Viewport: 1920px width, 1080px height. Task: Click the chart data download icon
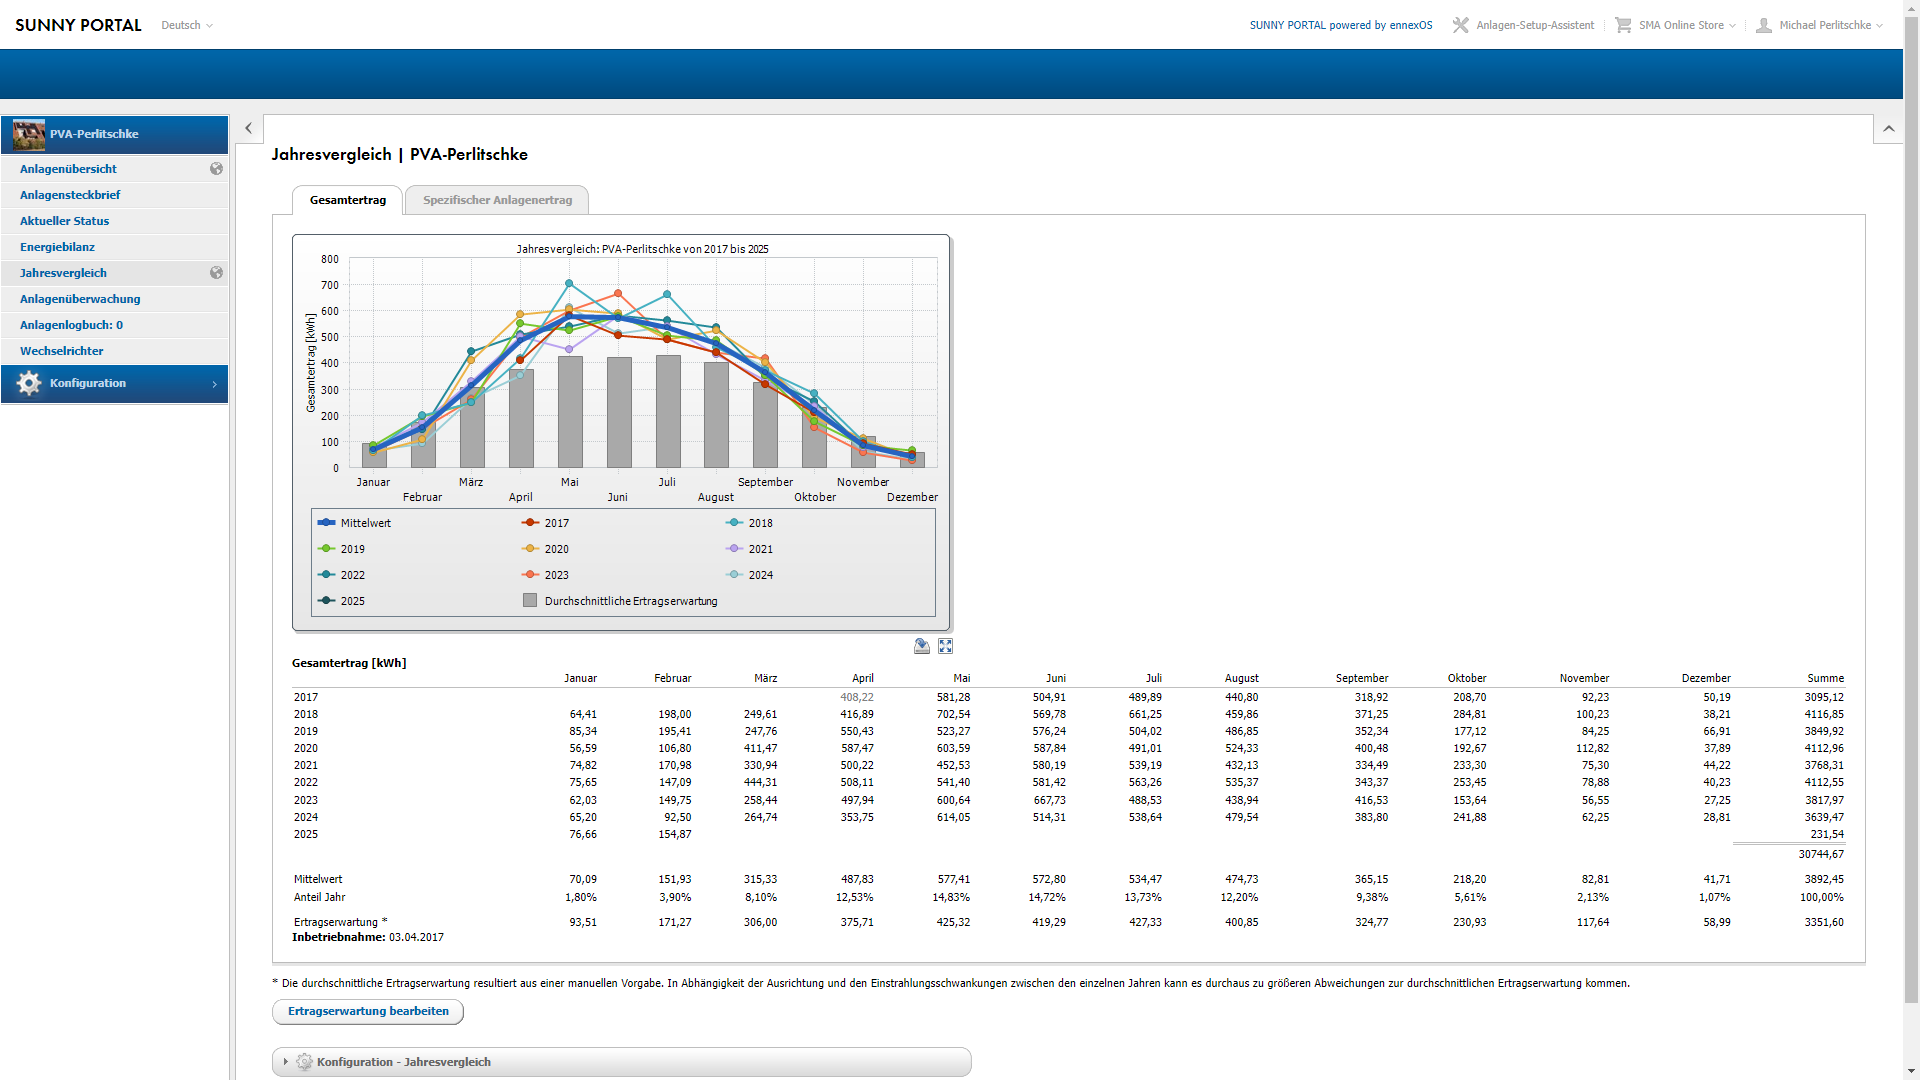coord(922,647)
